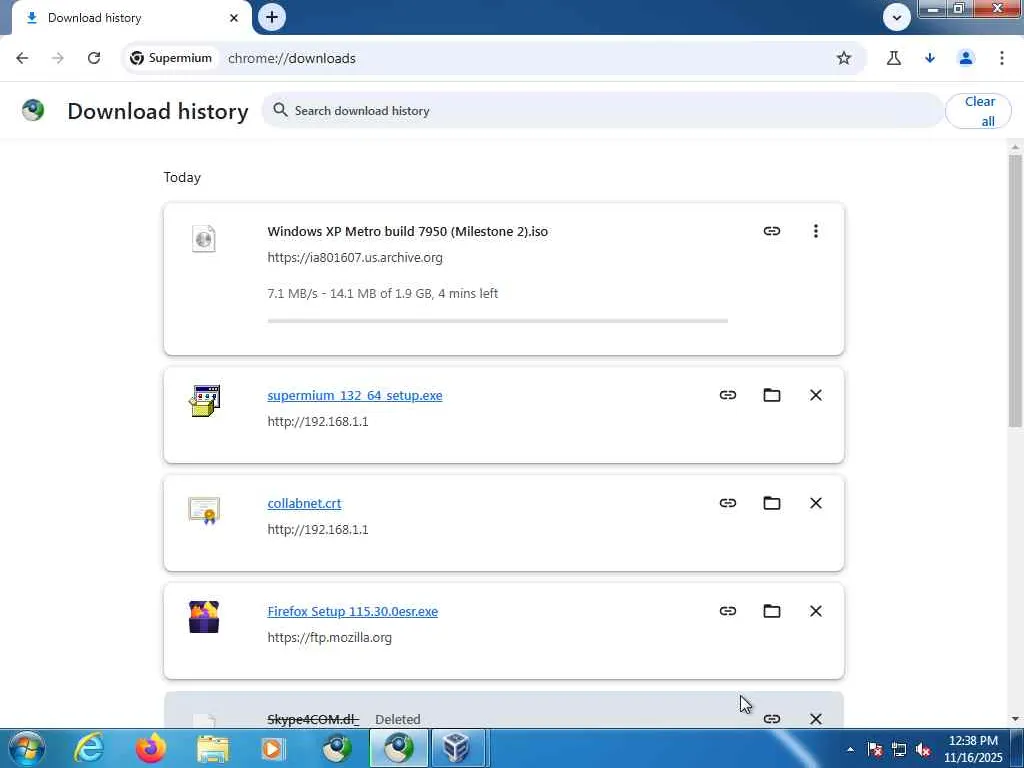Open VirtualBox from the taskbar
The width and height of the screenshot is (1024, 768).
tap(456, 748)
